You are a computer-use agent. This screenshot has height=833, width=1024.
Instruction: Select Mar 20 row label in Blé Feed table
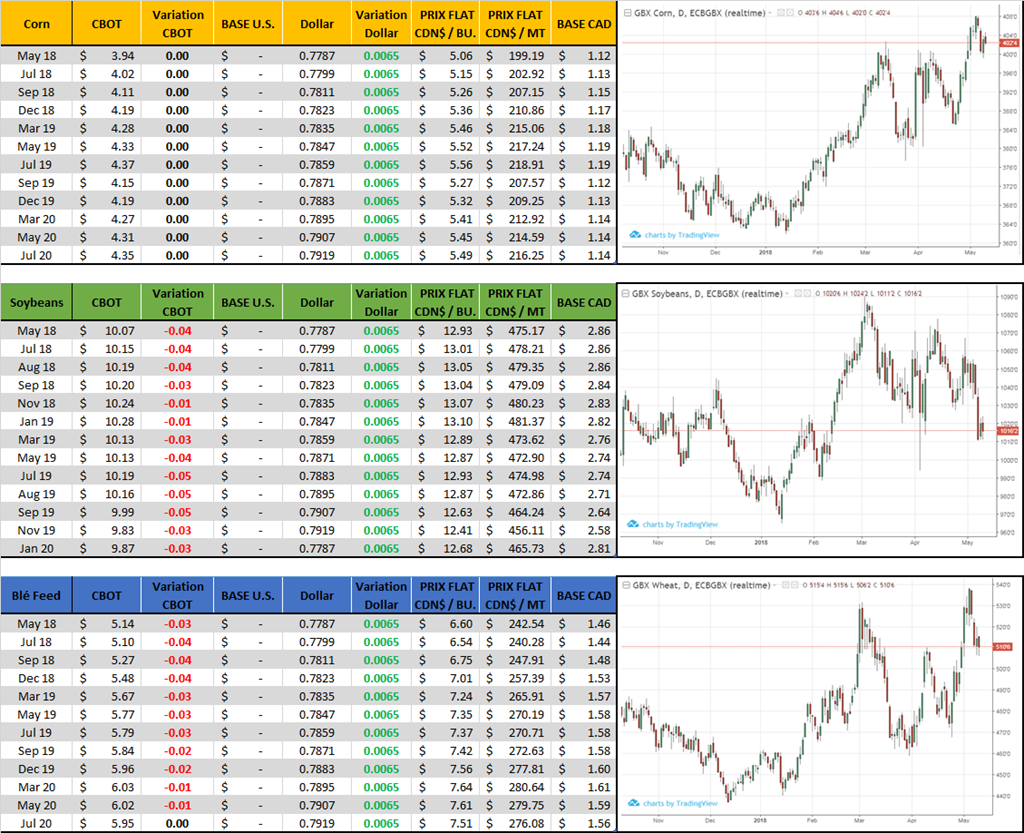tap(37, 787)
